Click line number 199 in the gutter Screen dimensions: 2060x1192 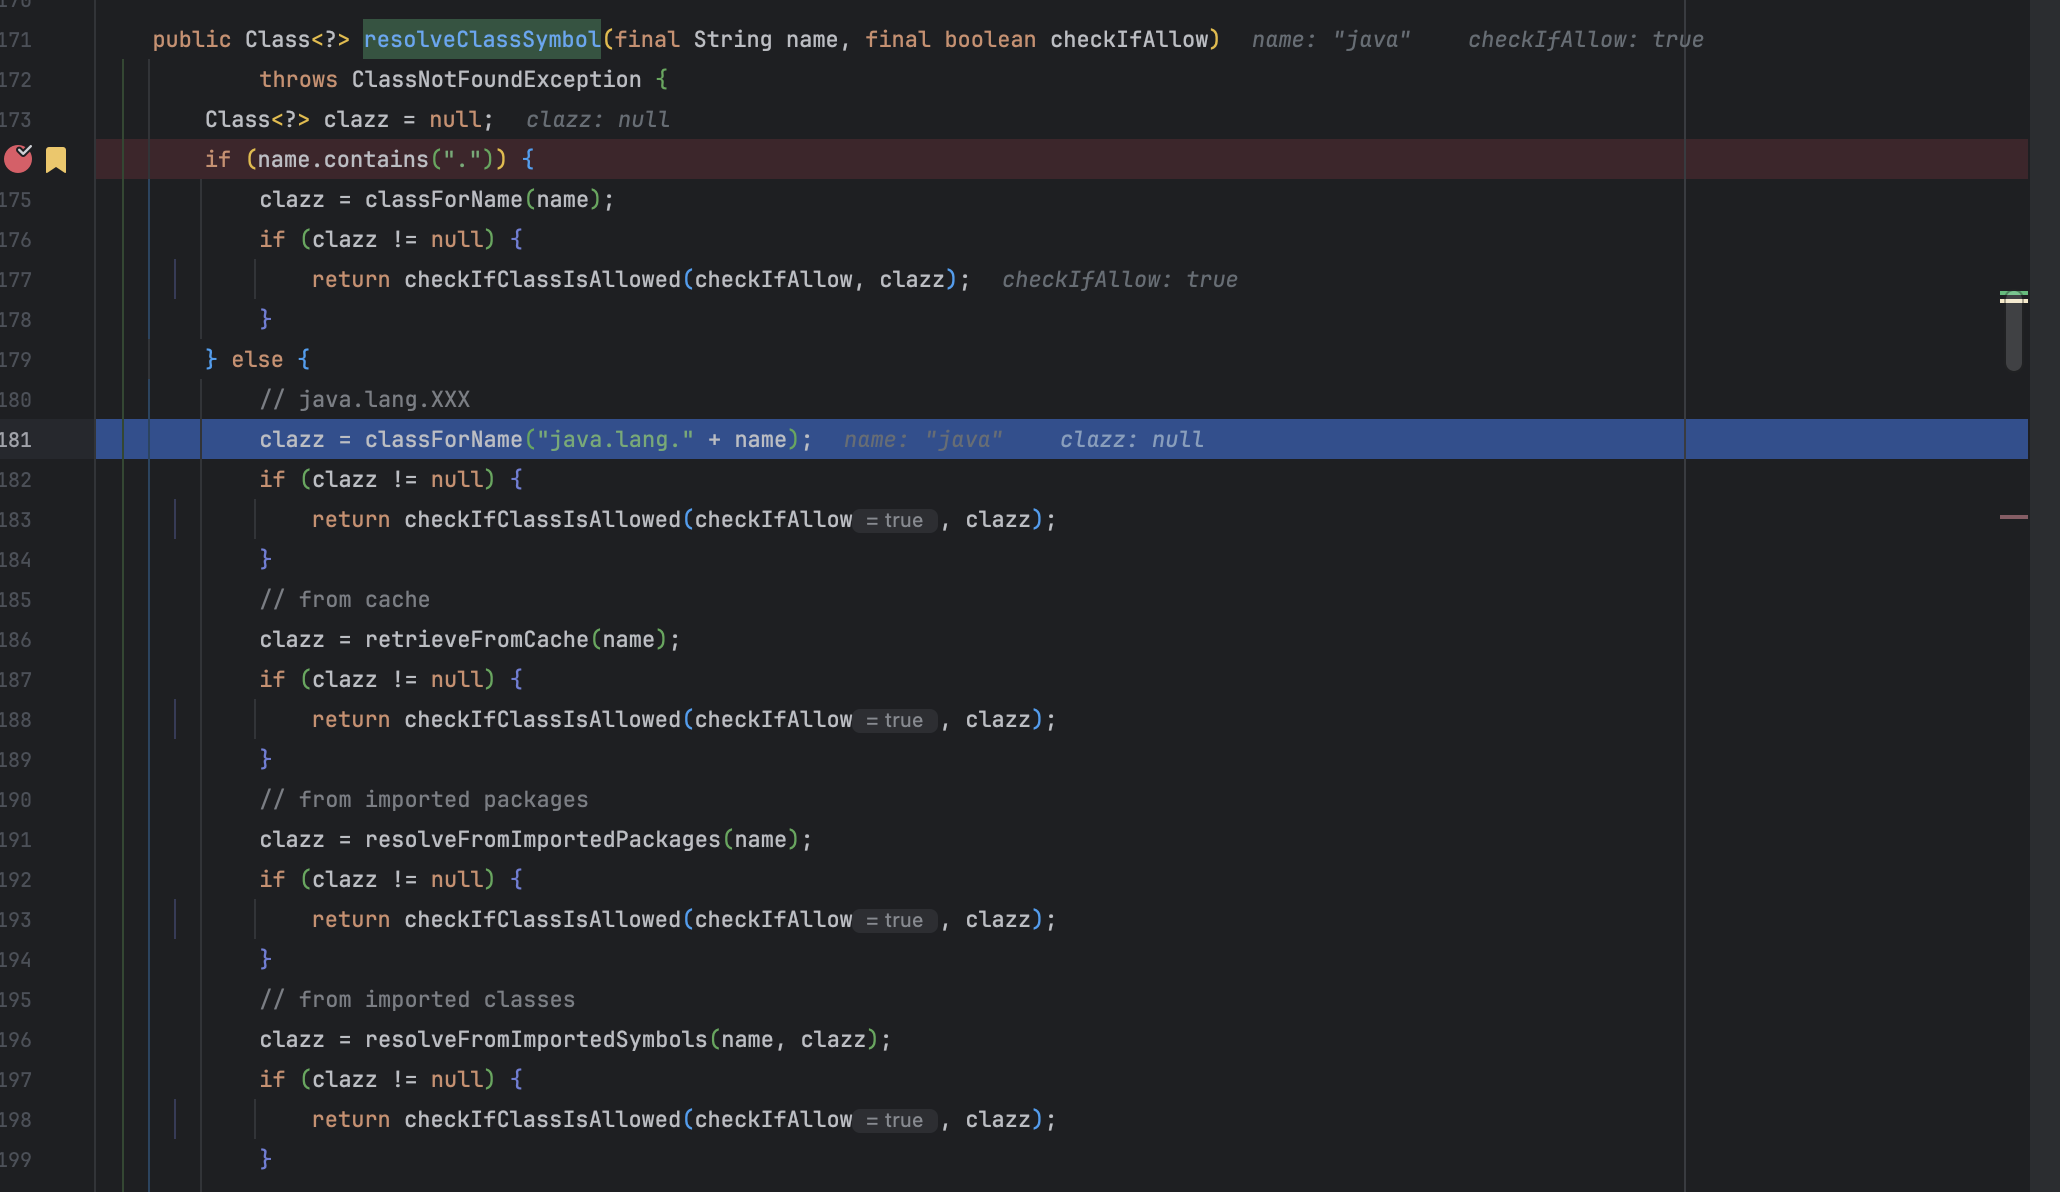[16, 1159]
